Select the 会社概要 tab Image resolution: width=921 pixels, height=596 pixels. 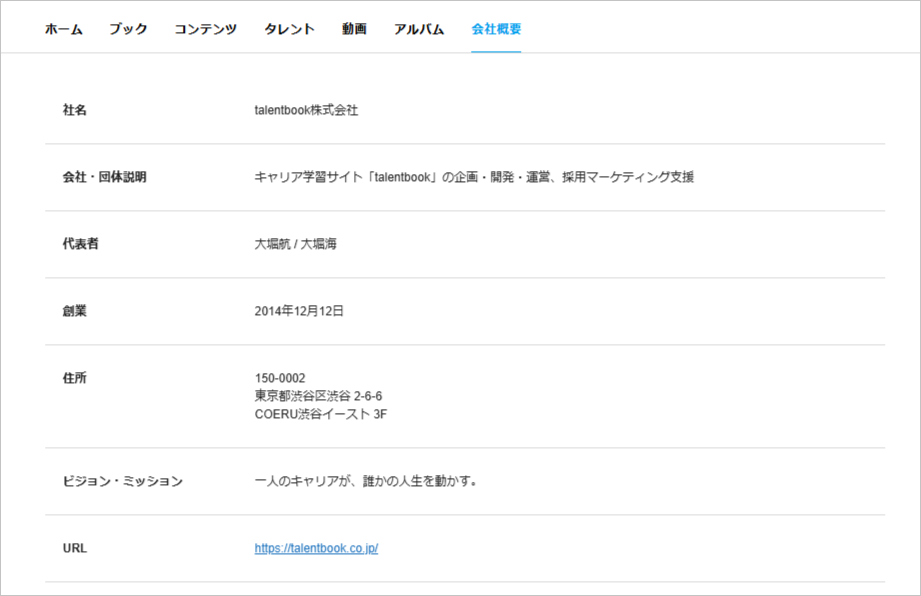click(x=496, y=29)
